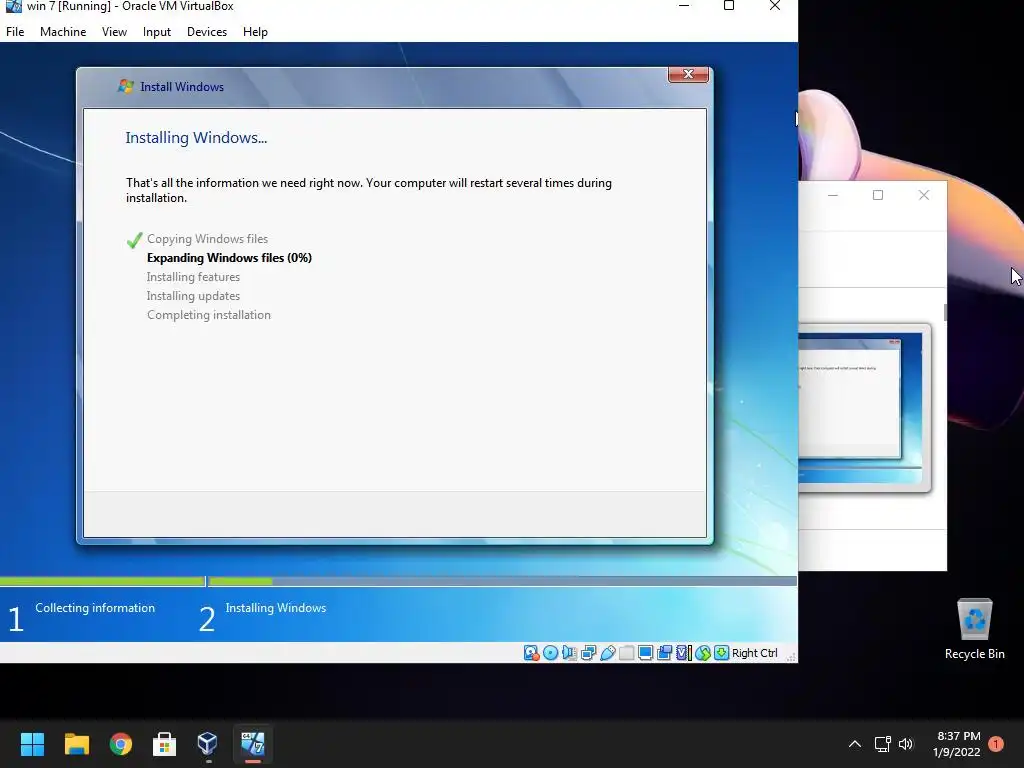The width and height of the screenshot is (1024, 768).
Task: Click the running win 7 VM taskbar icon
Action: tap(253, 744)
